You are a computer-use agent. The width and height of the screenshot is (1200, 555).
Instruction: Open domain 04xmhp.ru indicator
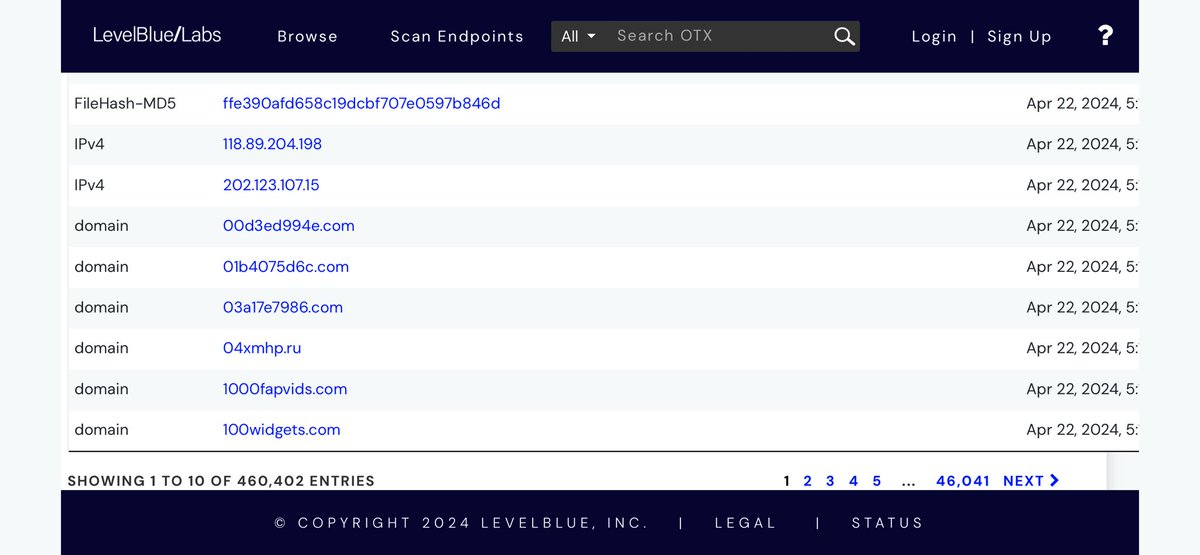click(261, 348)
